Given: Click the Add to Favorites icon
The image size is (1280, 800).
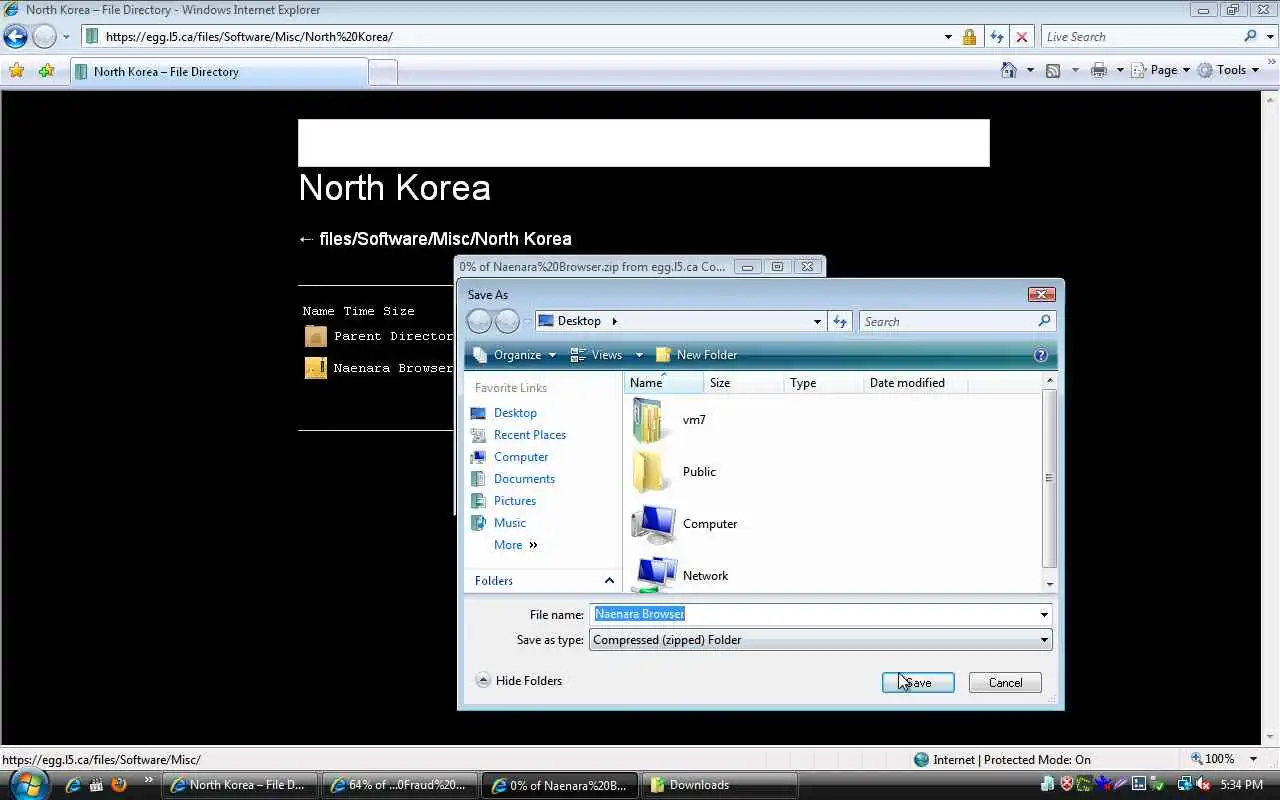Looking at the screenshot, I should pyautogui.click(x=46, y=71).
